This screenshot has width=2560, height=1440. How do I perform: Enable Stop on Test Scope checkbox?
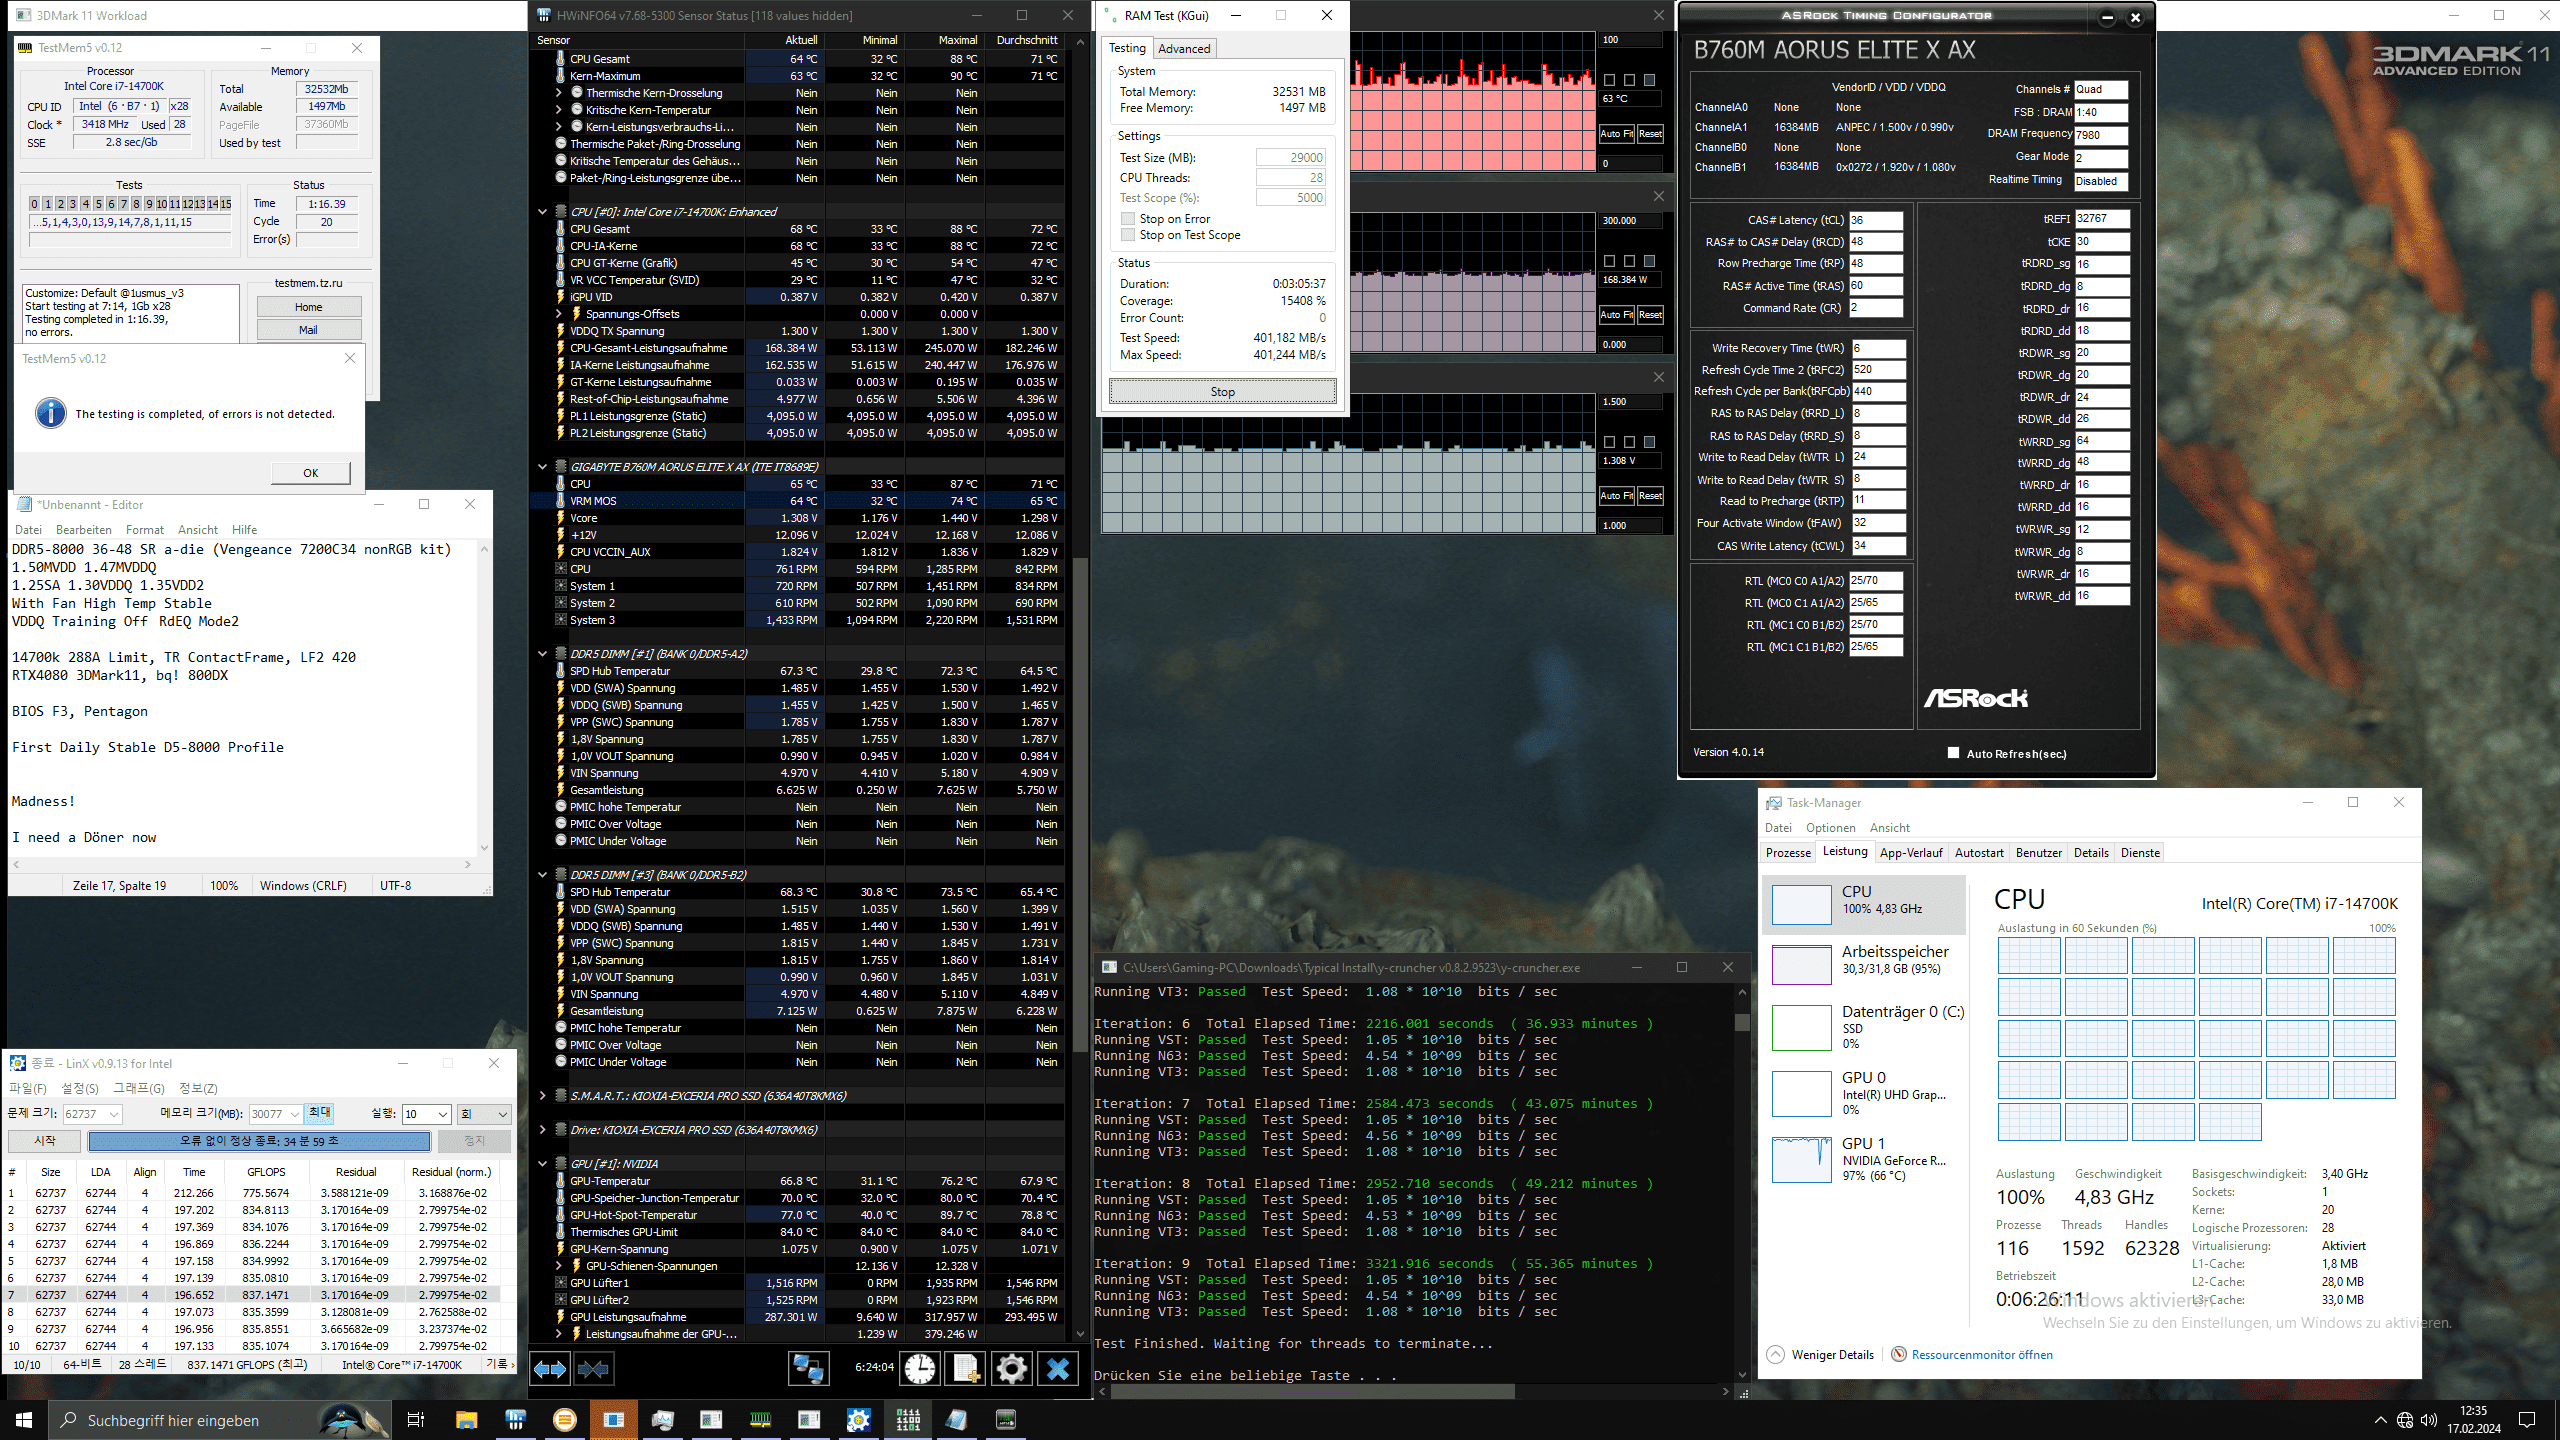1128,235
